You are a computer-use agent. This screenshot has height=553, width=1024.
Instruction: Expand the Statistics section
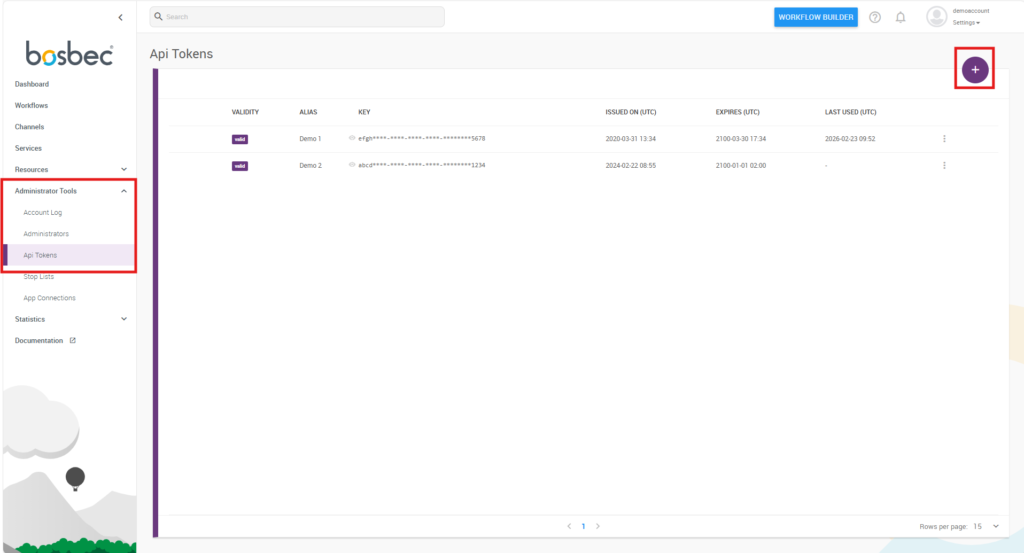tap(124, 319)
